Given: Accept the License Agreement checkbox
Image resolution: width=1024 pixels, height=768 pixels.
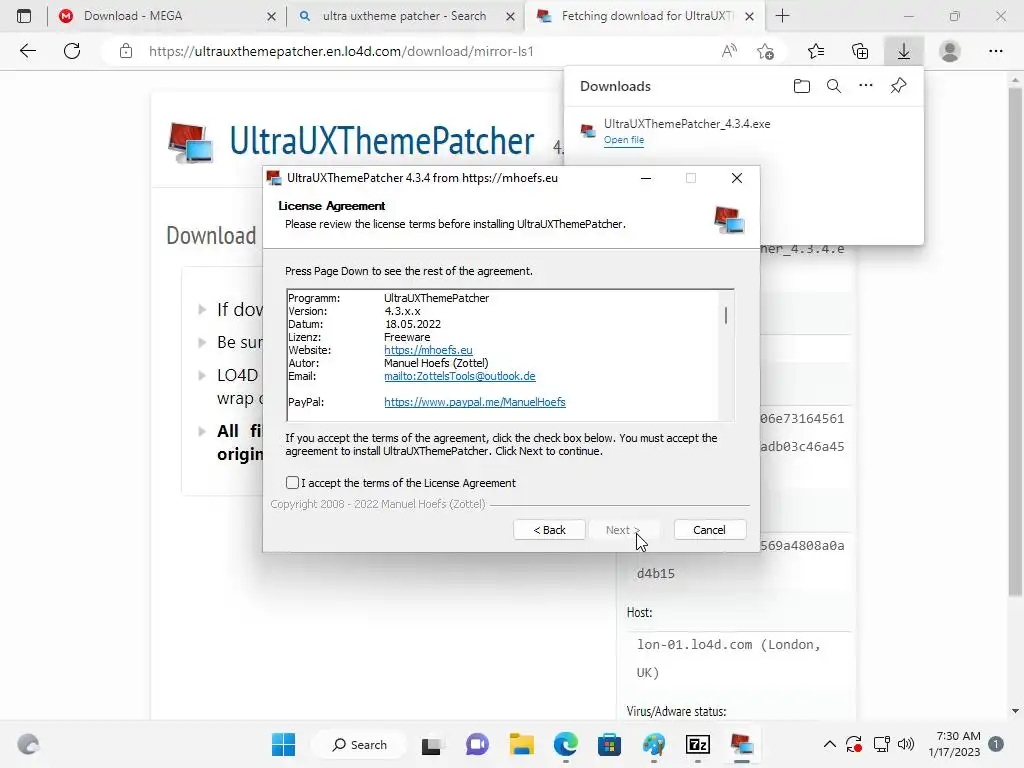Looking at the screenshot, I should pyautogui.click(x=292, y=483).
